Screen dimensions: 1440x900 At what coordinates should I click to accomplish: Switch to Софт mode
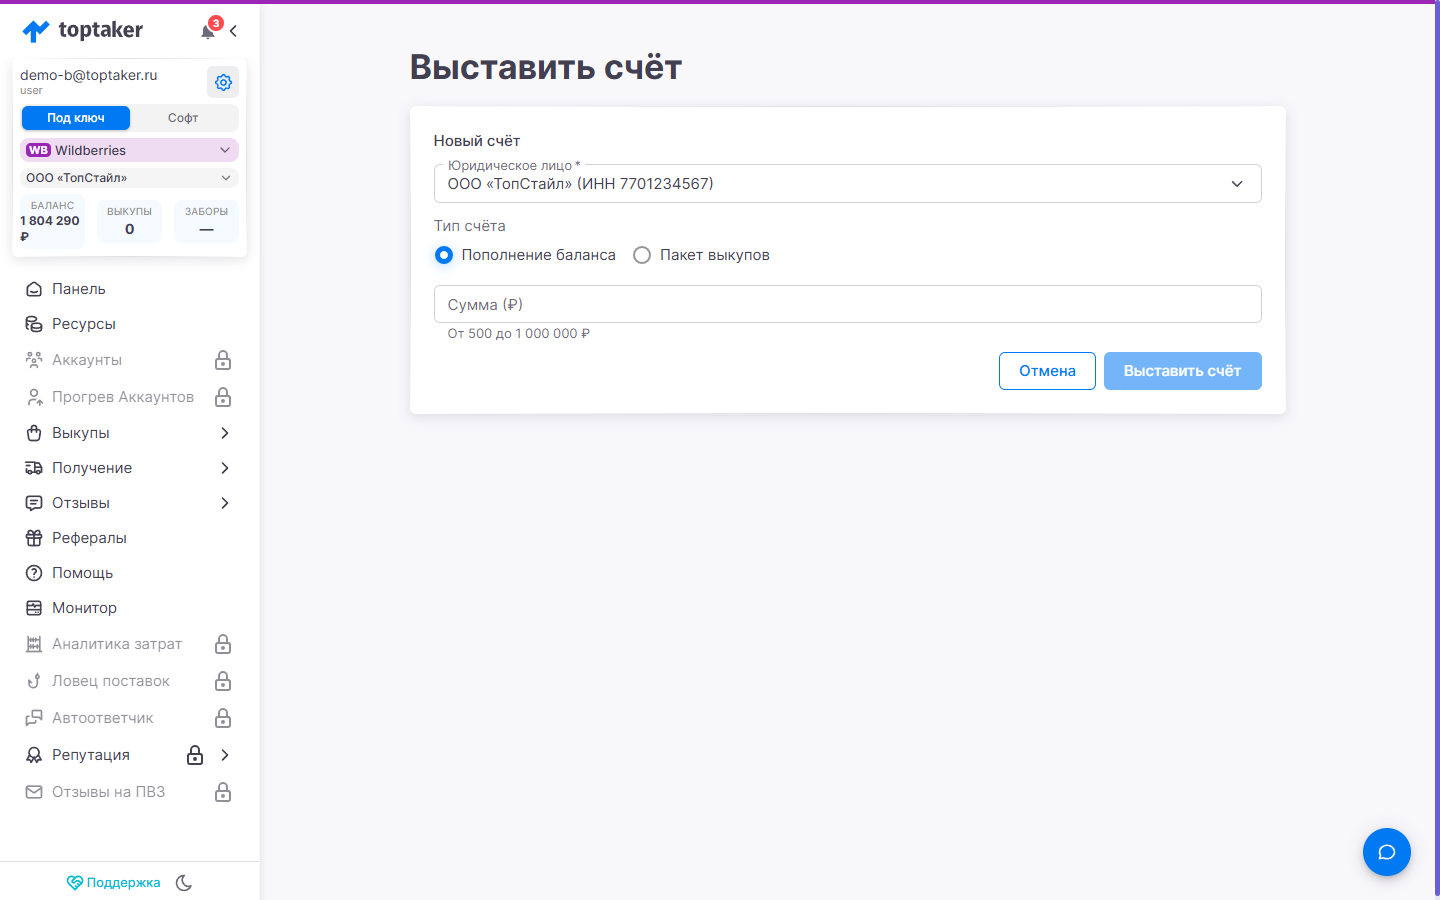pyautogui.click(x=183, y=118)
